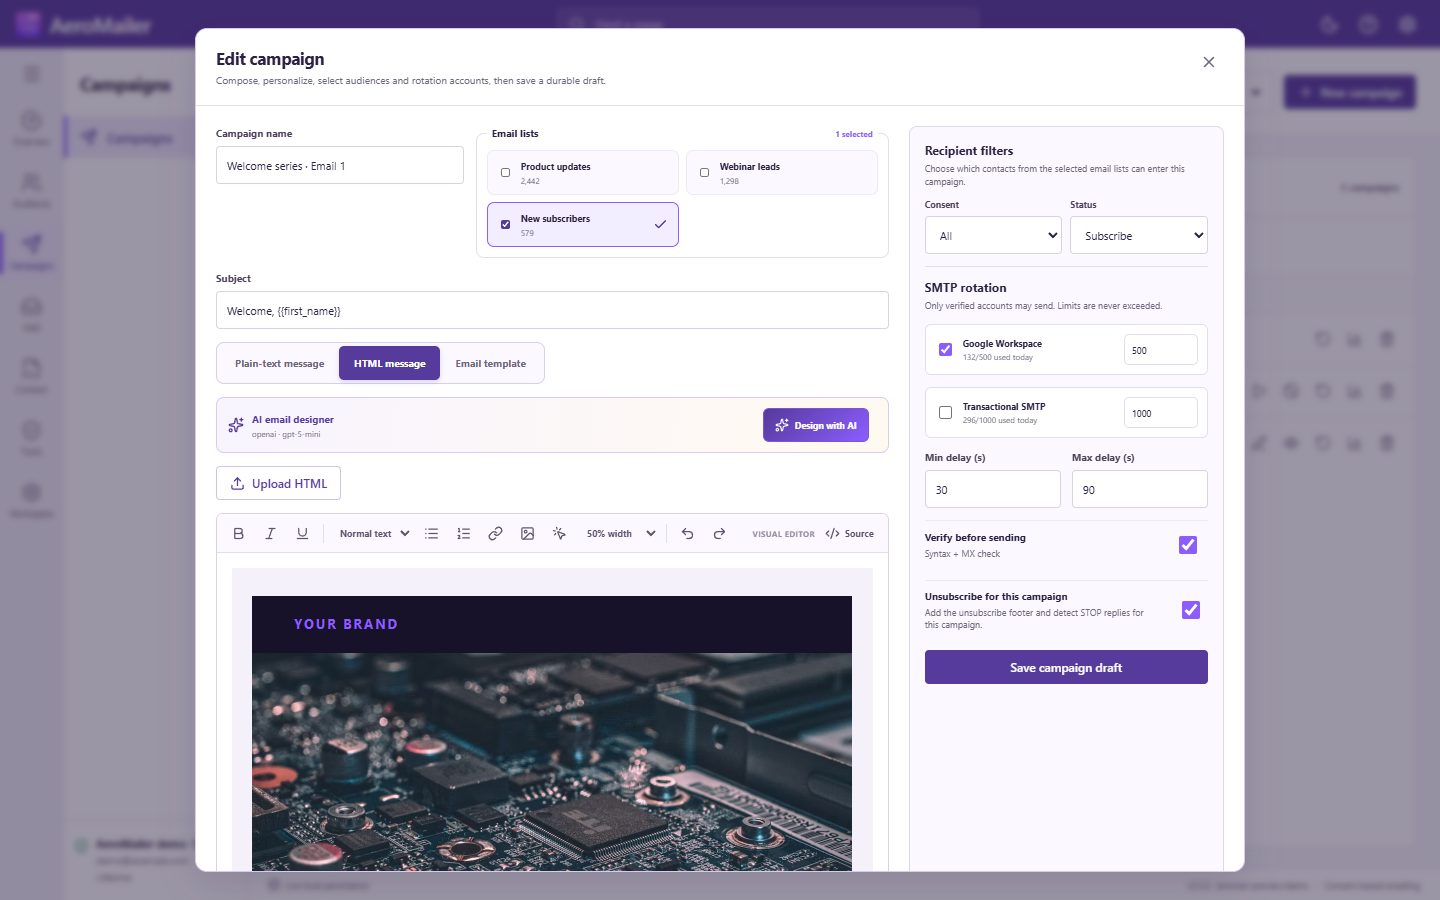This screenshot has width=1440, height=900.
Task: Click the YOUR BRAND header text
Action: (346, 624)
